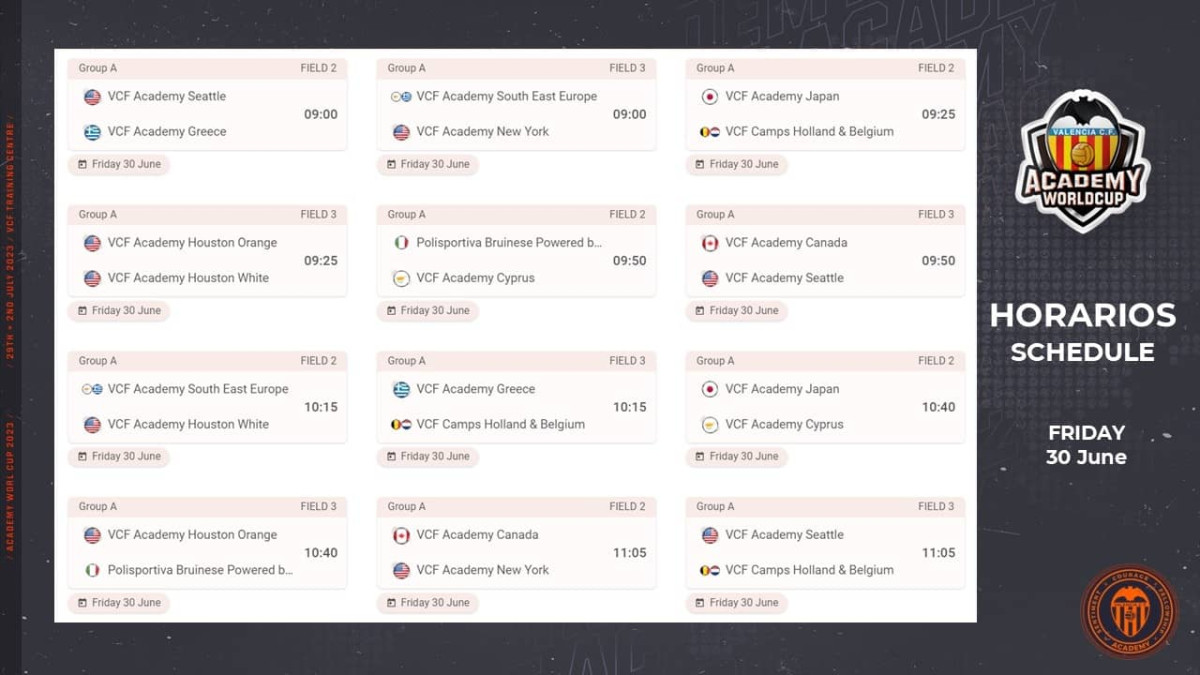1200x675 pixels.
Task: Click the Italy flag beside Polisportiva Bruinese at 09:50
Action: point(401,243)
